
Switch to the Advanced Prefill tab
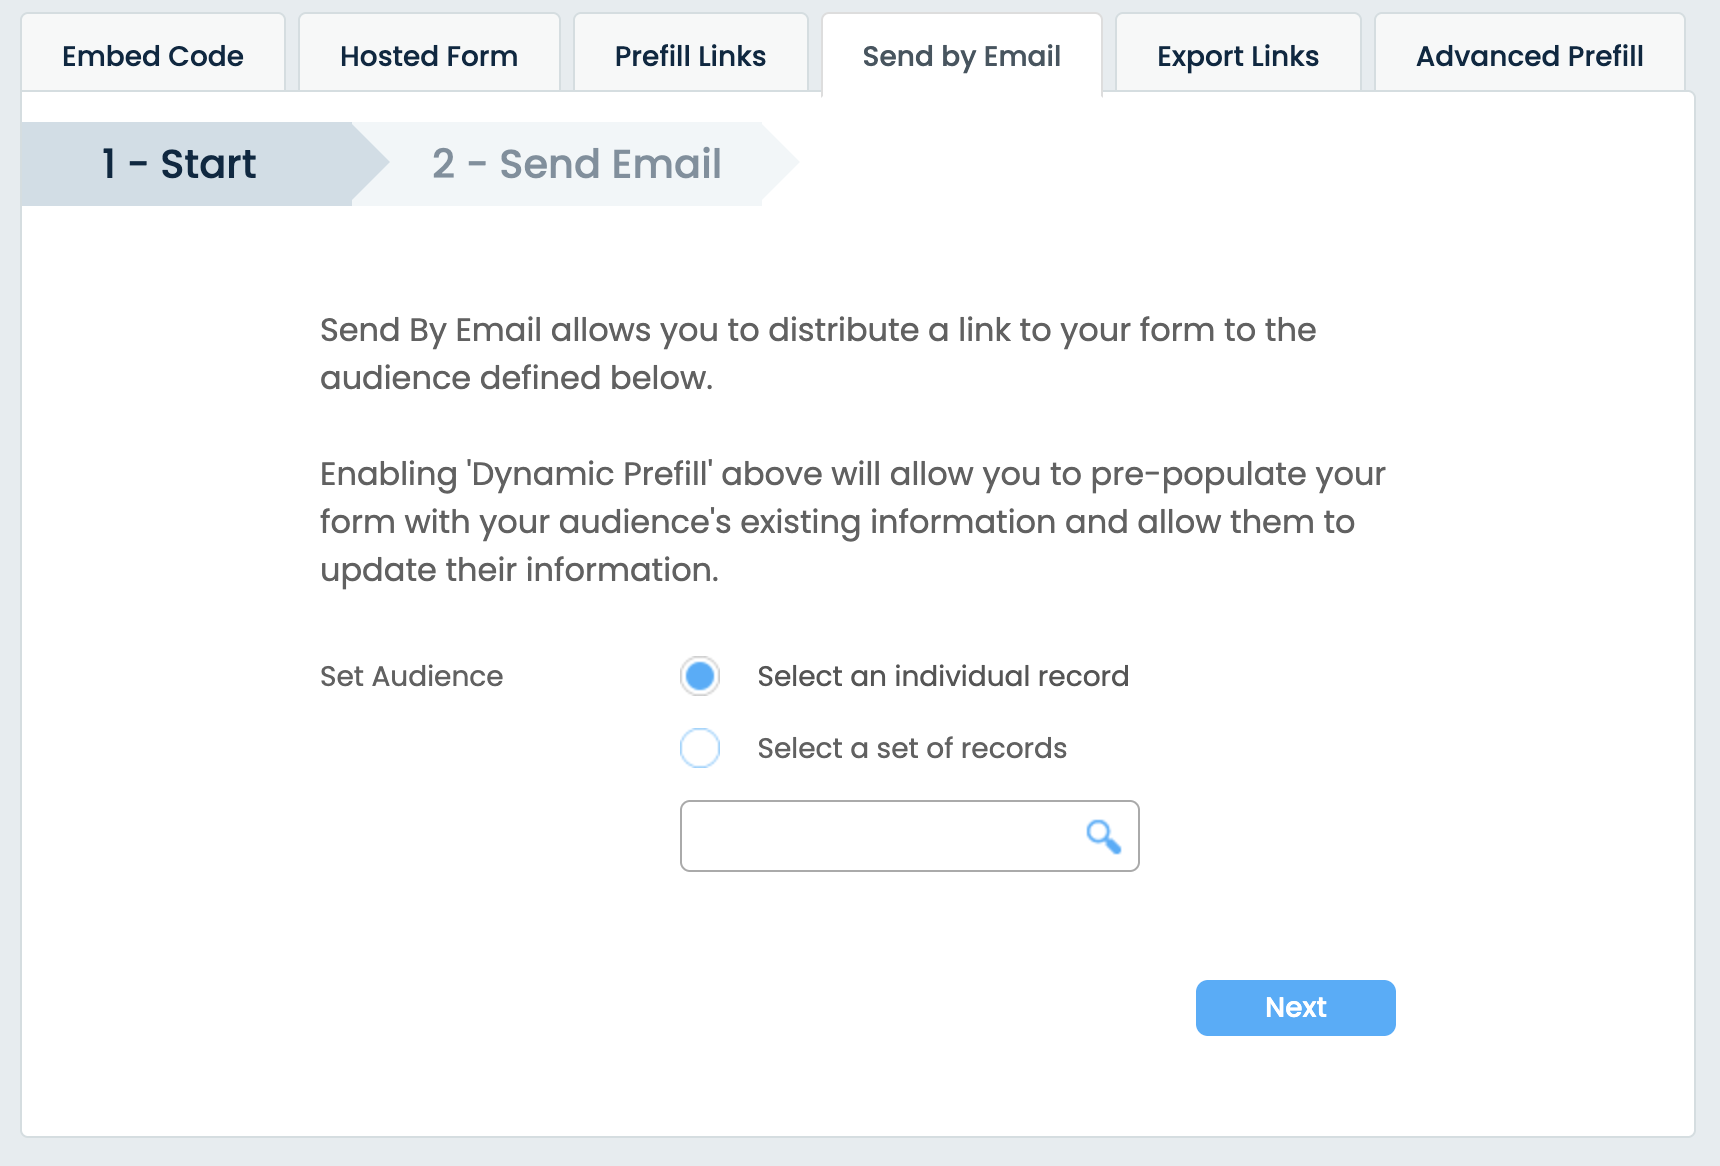pyautogui.click(x=1528, y=55)
